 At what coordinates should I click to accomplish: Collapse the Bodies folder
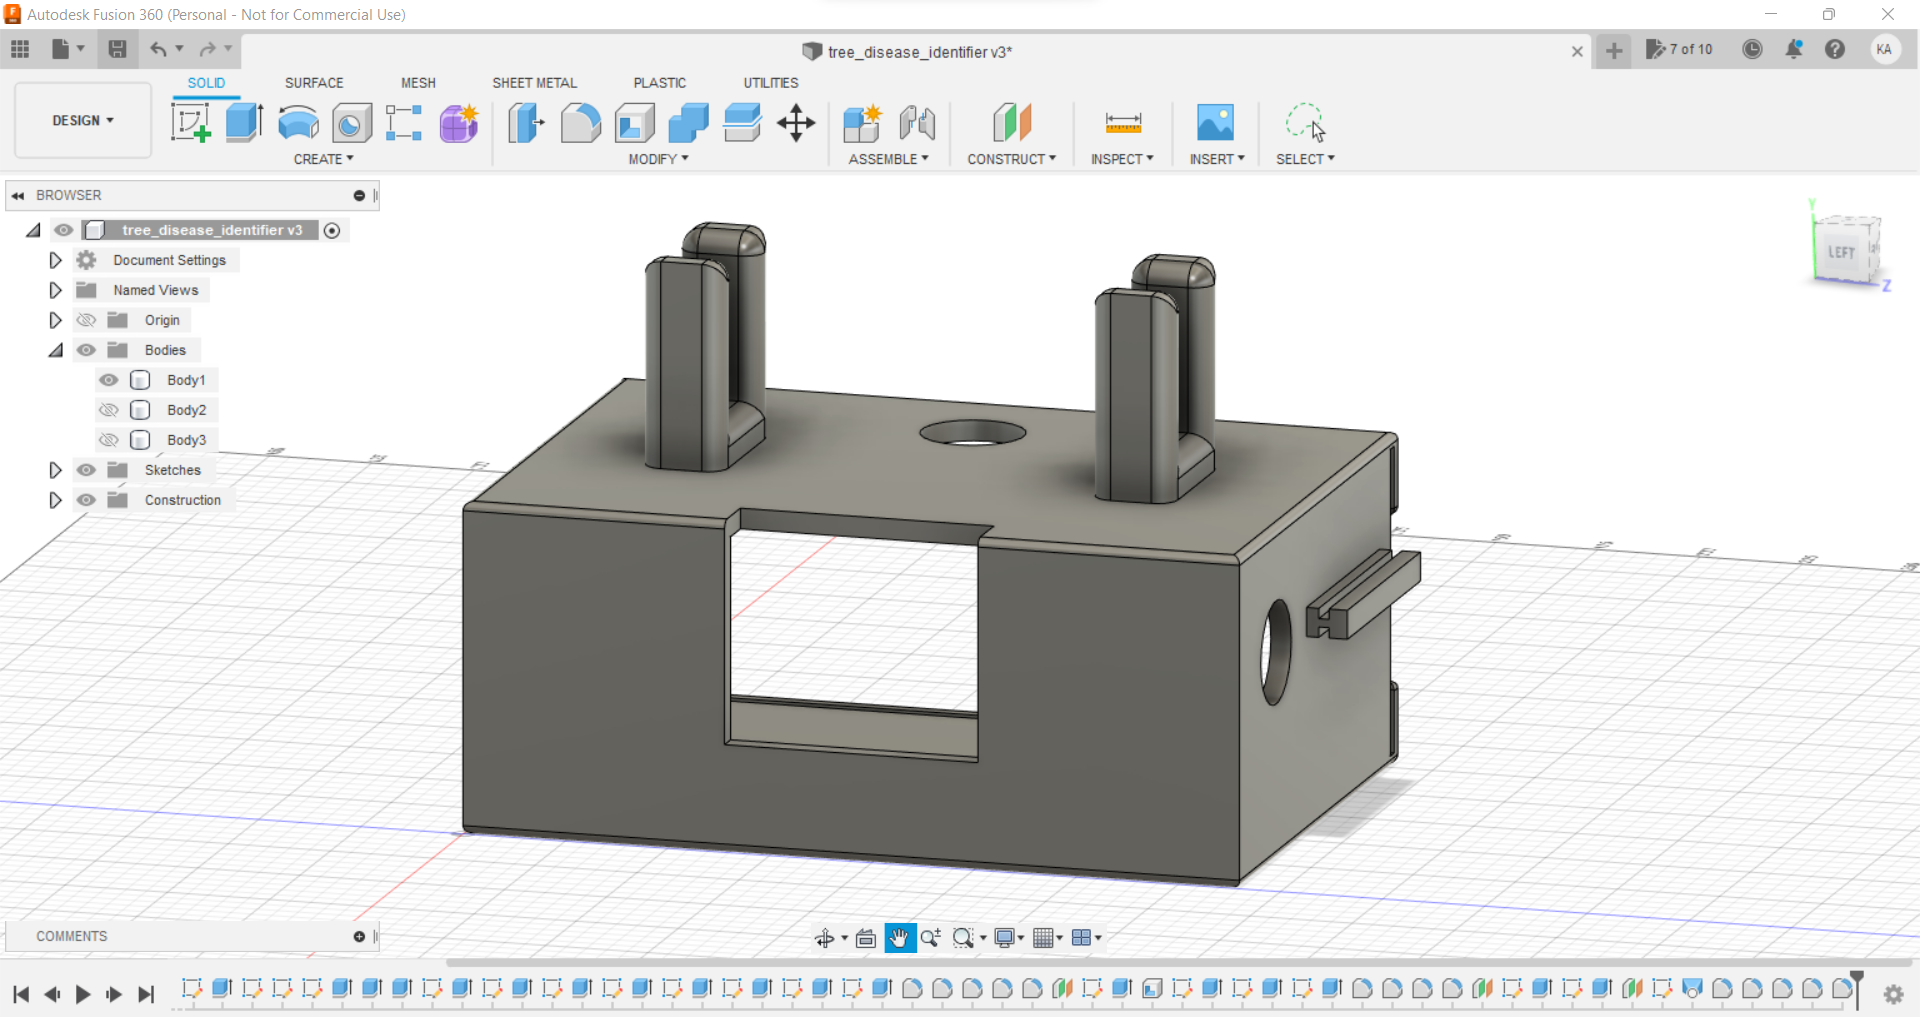(x=56, y=350)
